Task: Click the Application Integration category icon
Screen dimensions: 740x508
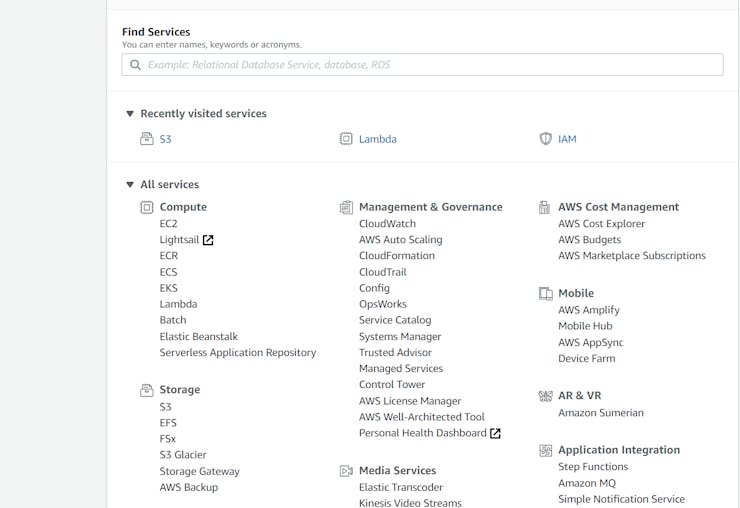Action: pyautogui.click(x=546, y=450)
